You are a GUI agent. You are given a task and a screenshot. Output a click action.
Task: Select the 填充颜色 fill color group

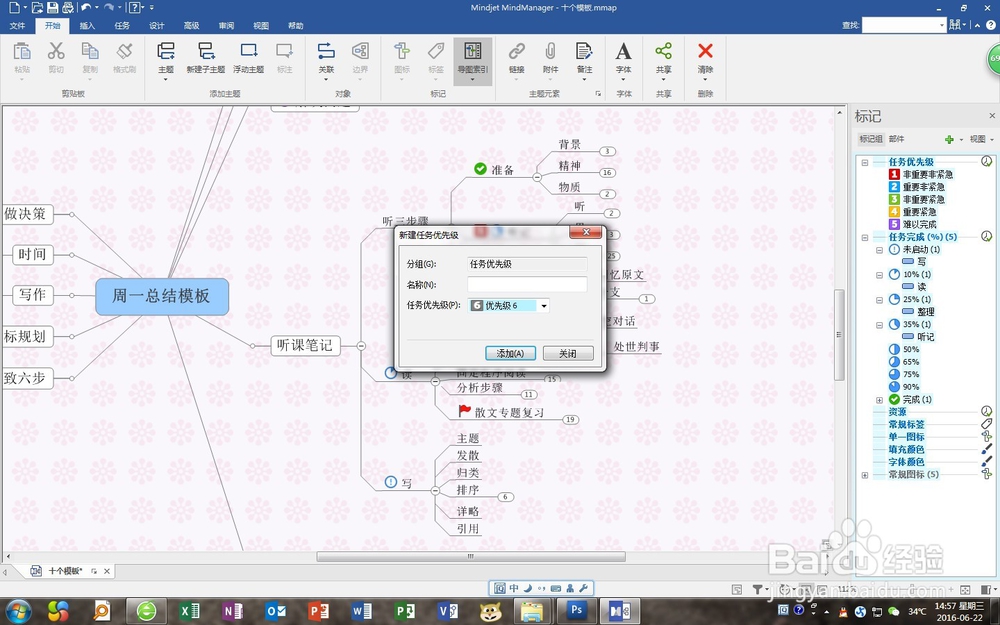pos(906,450)
